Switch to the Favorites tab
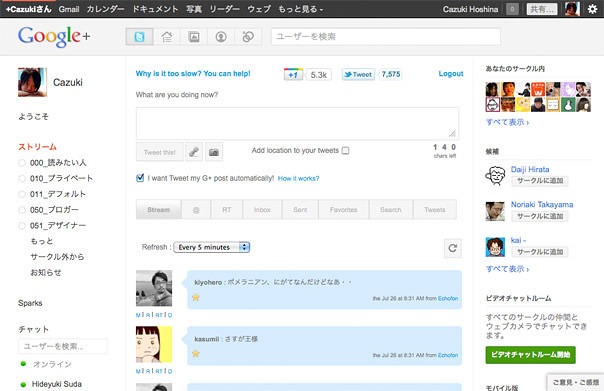This screenshot has height=391, width=604. pyautogui.click(x=343, y=210)
